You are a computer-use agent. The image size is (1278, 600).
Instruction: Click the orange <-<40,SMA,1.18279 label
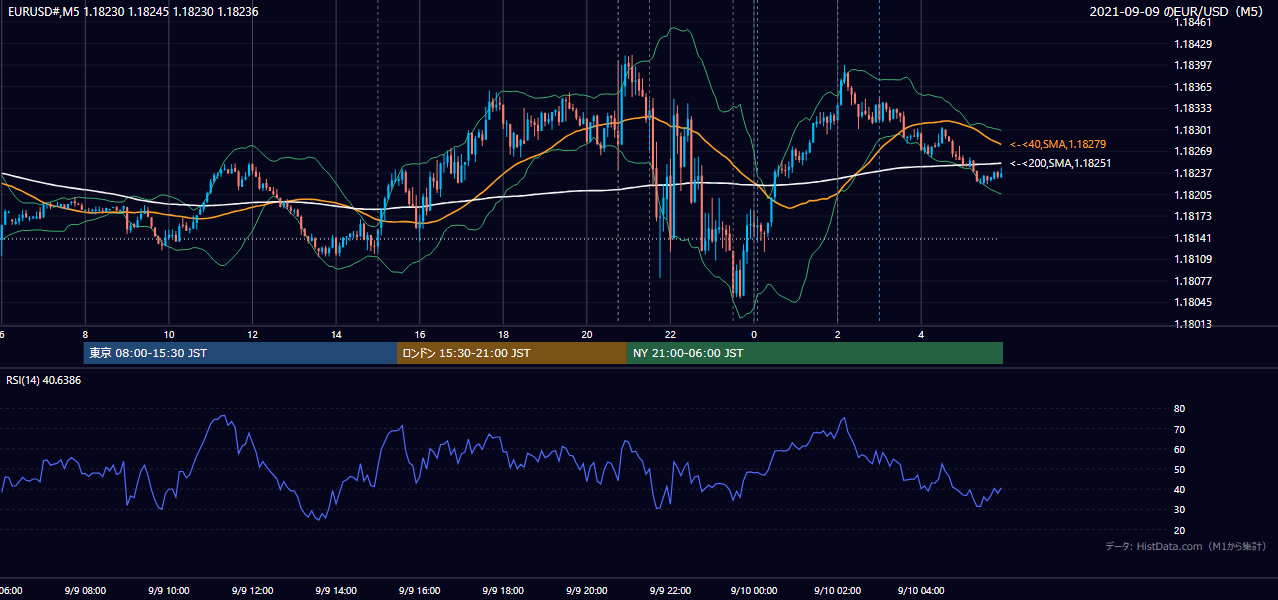1058,145
